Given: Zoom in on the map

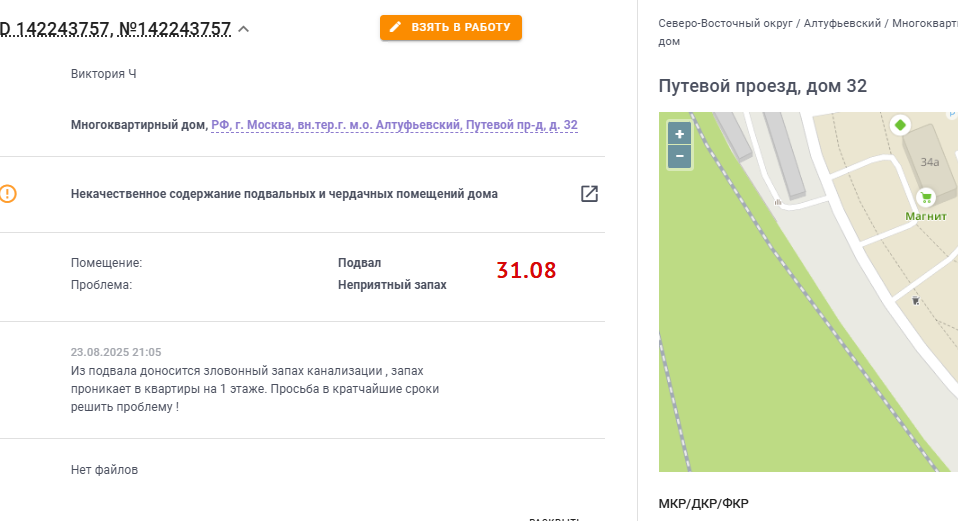Looking at the screenshot, I should tap(679, 134).
